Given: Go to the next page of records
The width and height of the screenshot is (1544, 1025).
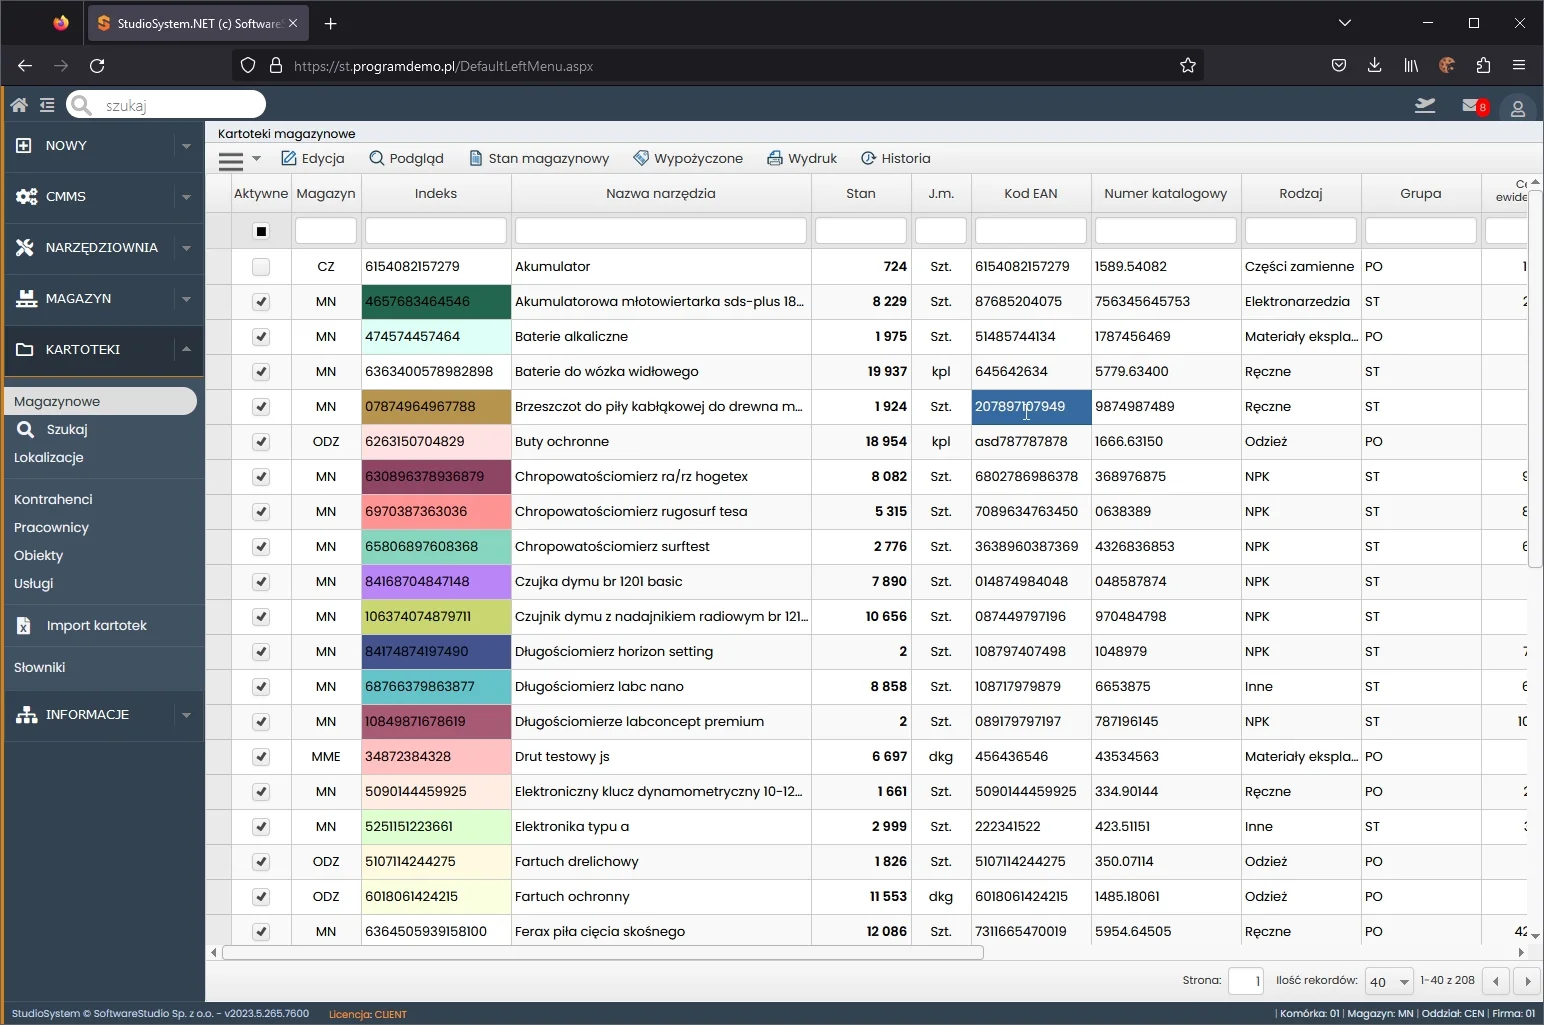Looking at the screenshot, I should point(1527,981).
